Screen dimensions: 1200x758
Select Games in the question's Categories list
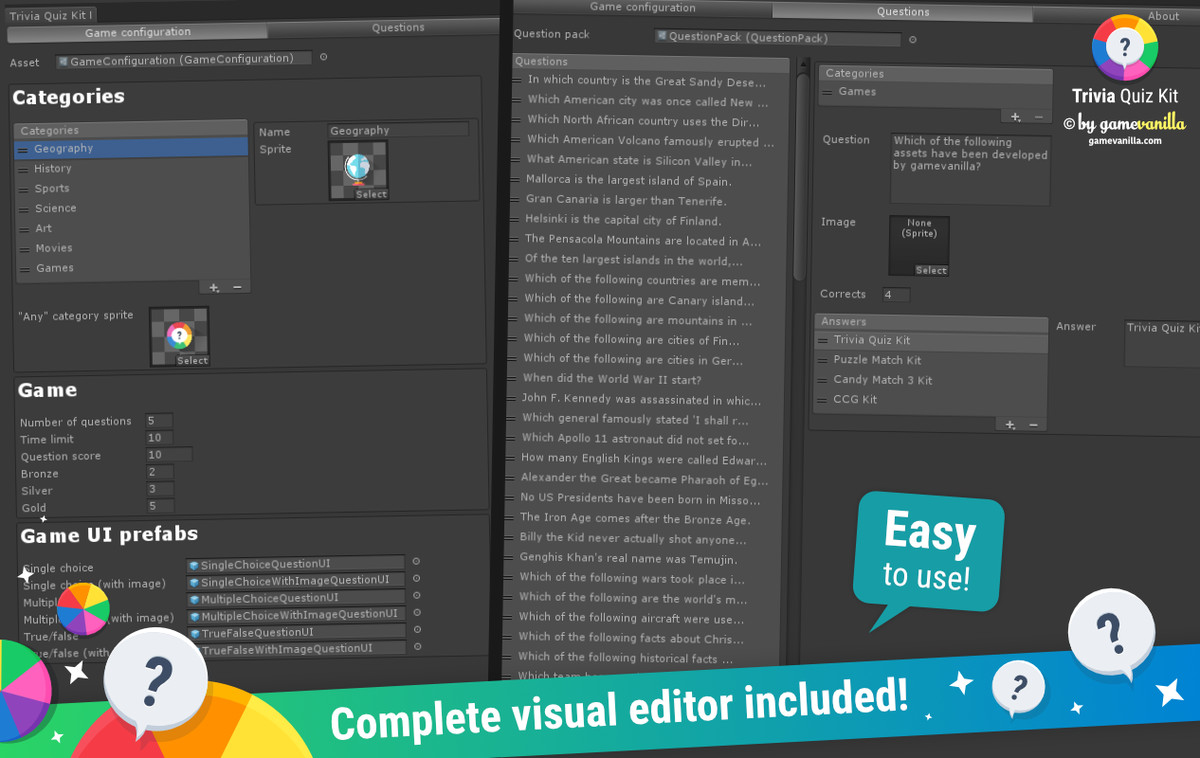935,92
